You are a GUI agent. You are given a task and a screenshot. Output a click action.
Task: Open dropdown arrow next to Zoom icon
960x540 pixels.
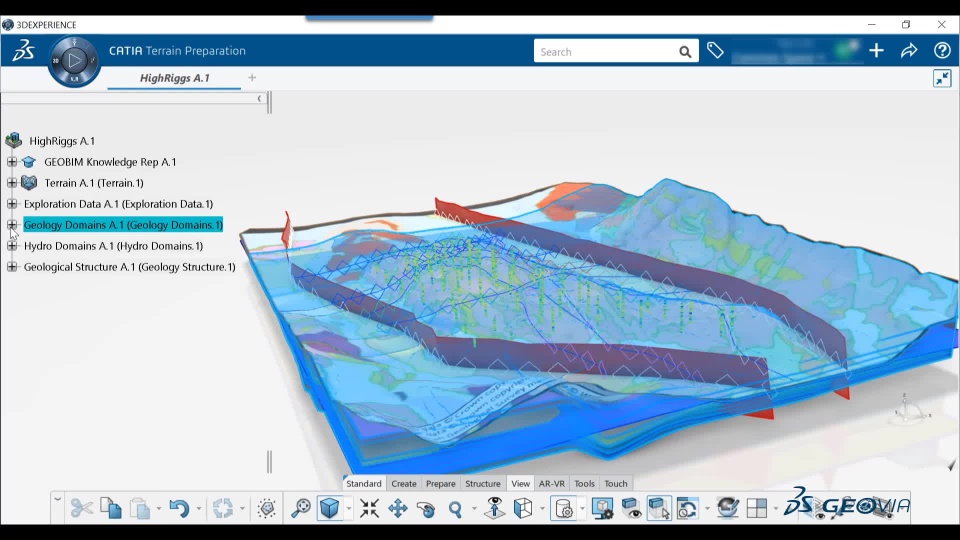pos(474,509)
